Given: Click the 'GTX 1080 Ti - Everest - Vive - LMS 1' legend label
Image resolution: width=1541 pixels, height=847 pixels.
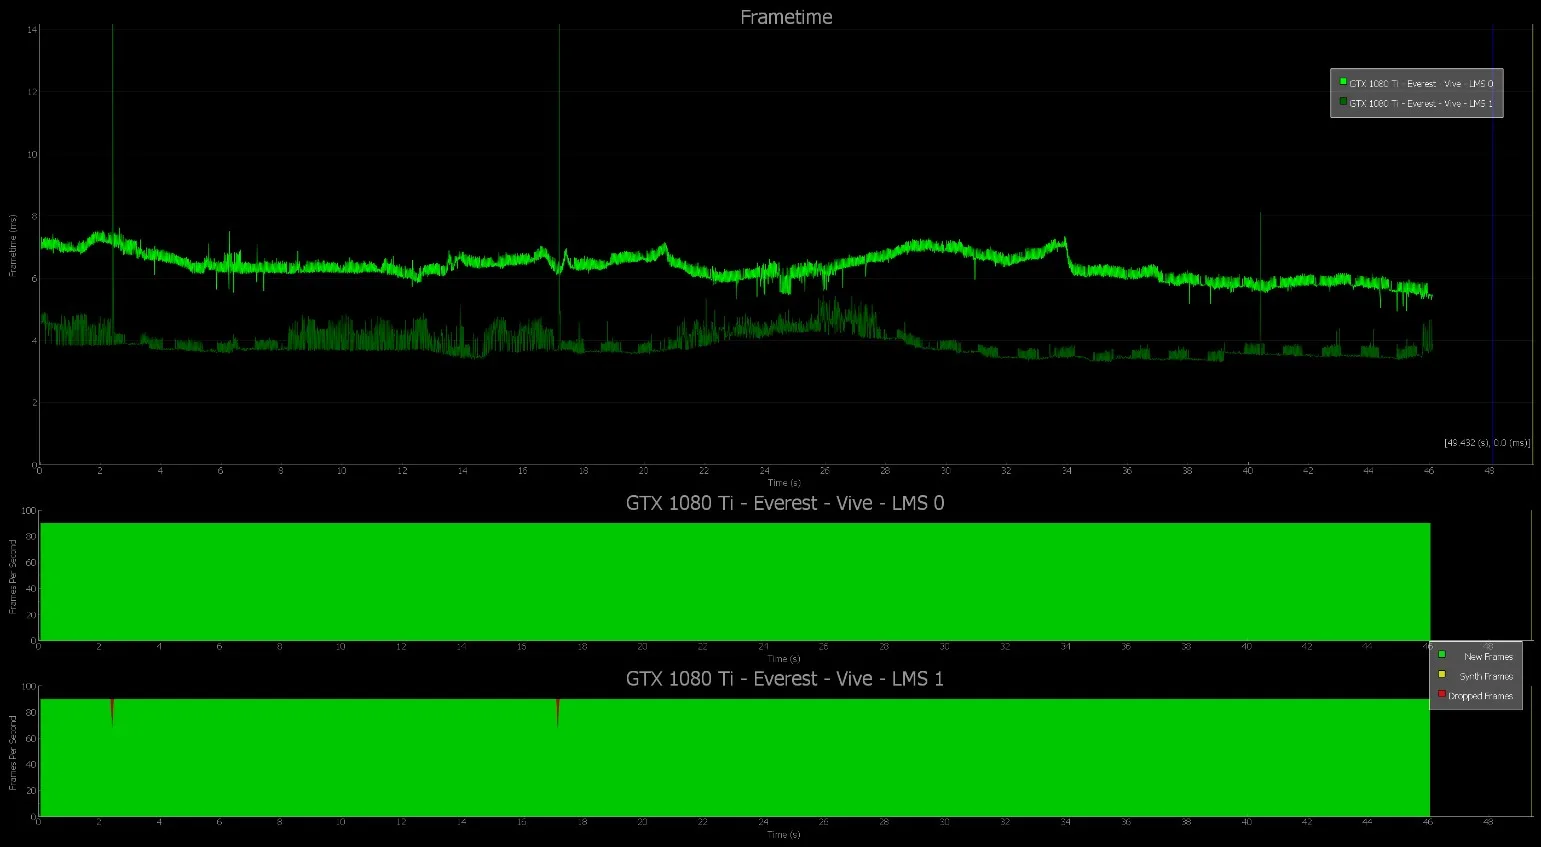Looking at the screenshot, I should coord(1421,103).
